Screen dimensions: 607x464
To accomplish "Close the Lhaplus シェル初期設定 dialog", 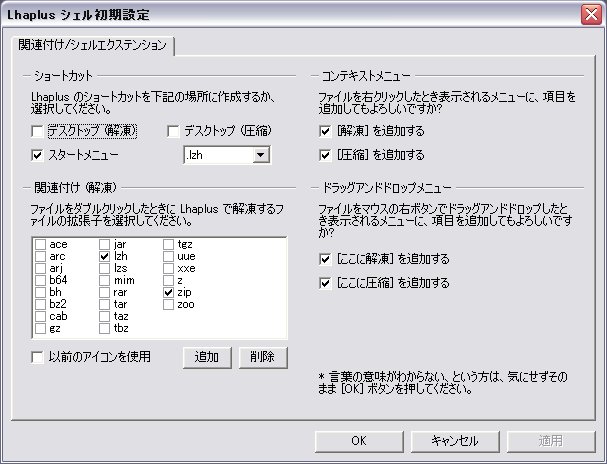I will tap(591, 15).
